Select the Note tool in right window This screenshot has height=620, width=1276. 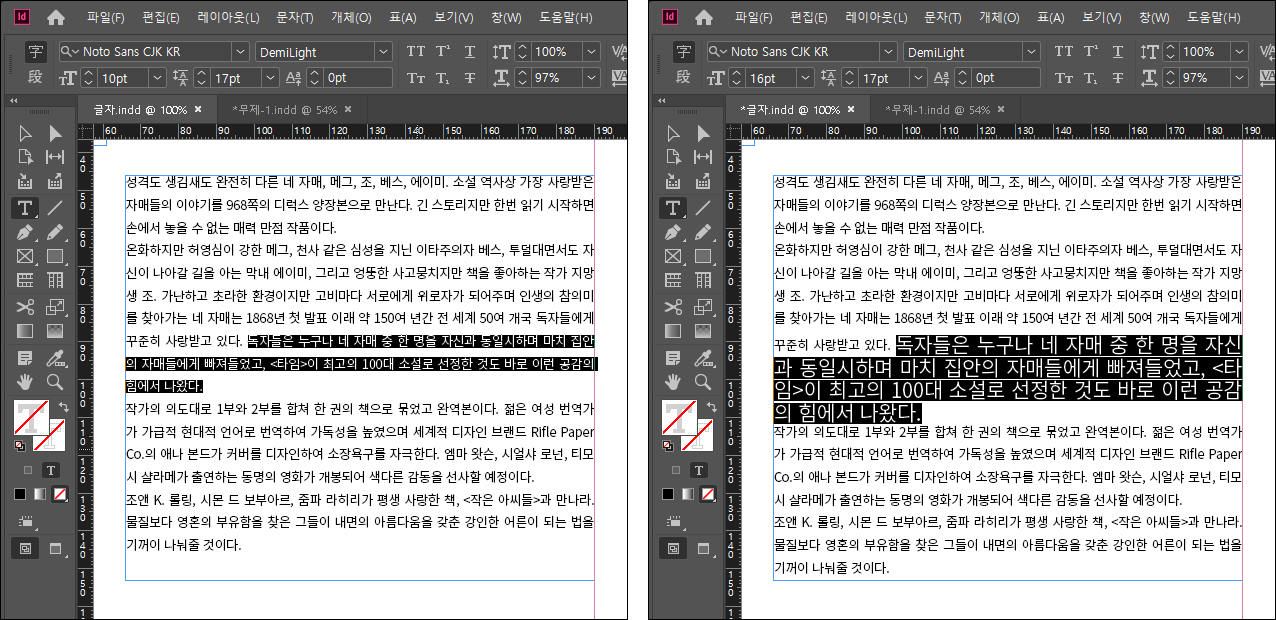[x=674, y=357]
